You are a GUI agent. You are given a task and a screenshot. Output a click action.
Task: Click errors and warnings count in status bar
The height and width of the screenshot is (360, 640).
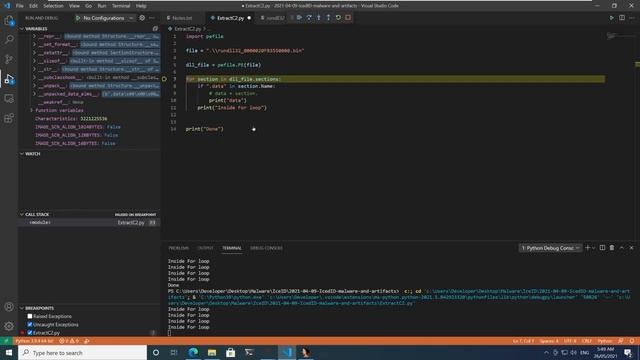pos(69,341)
